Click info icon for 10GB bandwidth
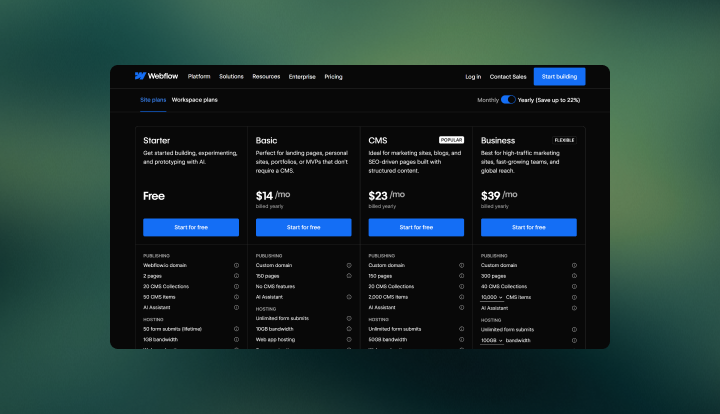This screenshot has width=720, height=414. click(349, 329)
